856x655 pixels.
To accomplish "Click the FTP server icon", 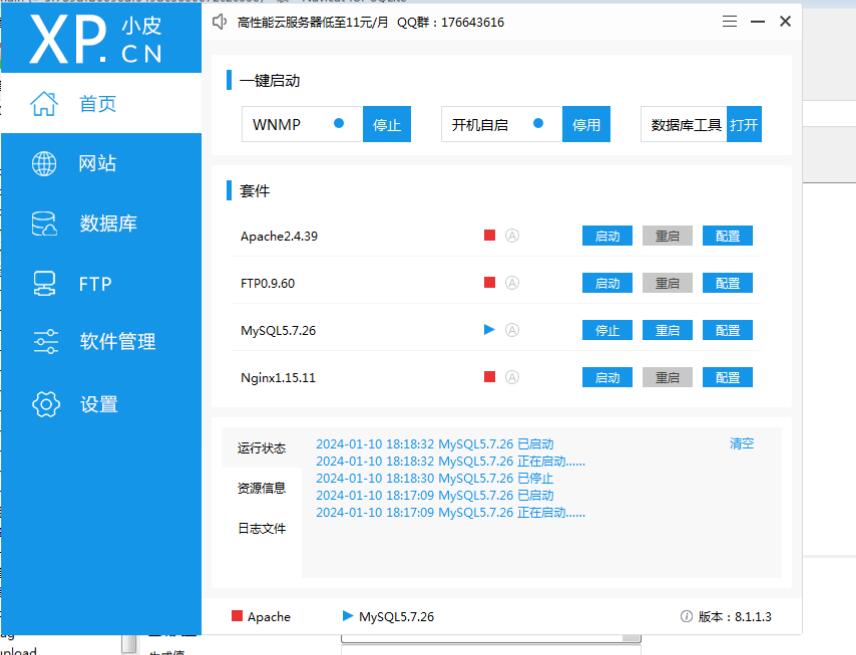I will click(x=44, y=284).
